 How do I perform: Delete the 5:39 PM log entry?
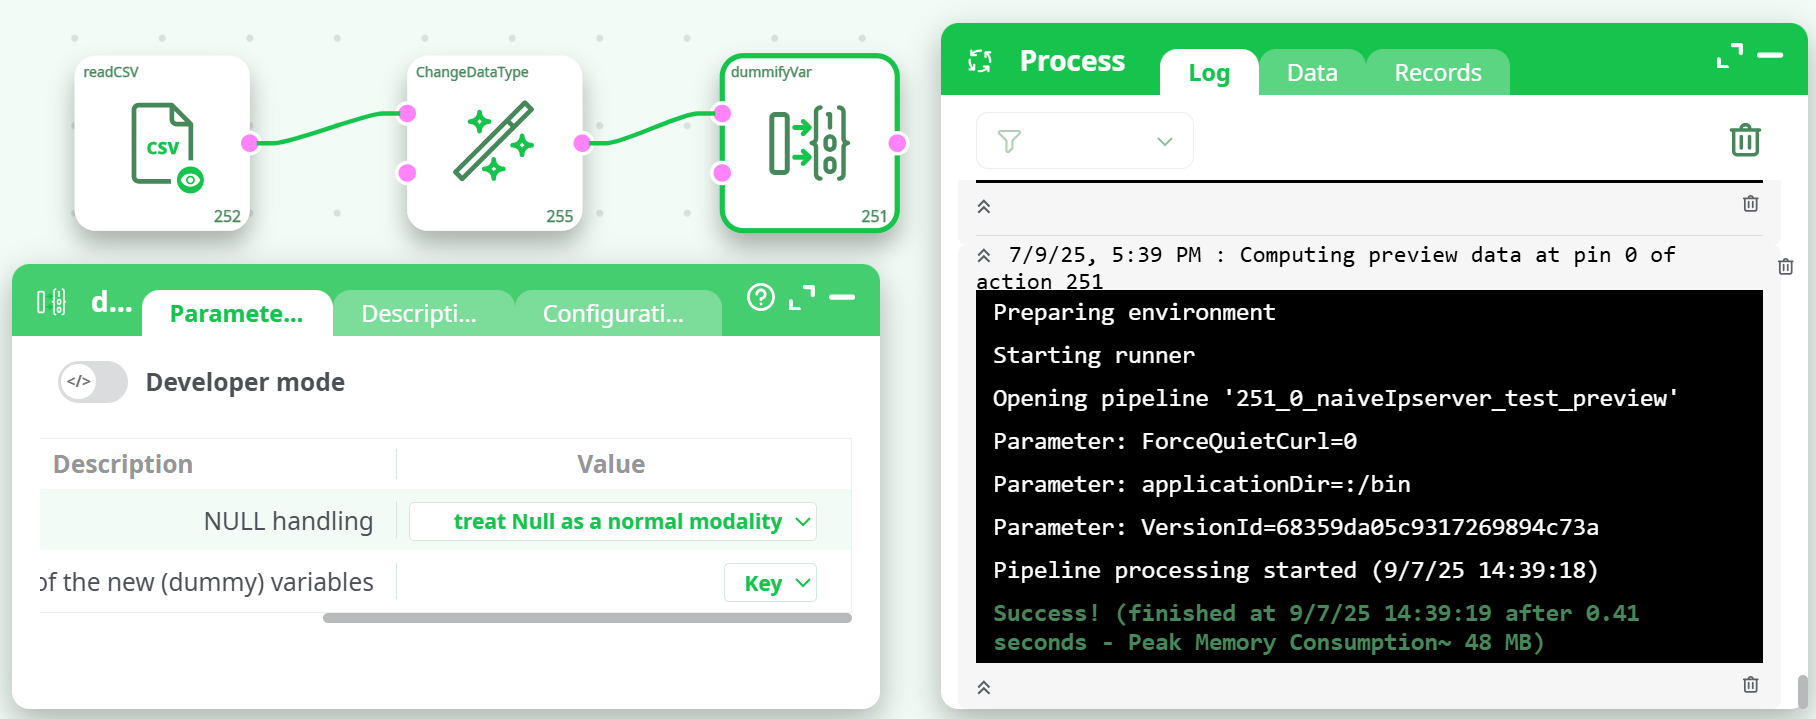1785,267
